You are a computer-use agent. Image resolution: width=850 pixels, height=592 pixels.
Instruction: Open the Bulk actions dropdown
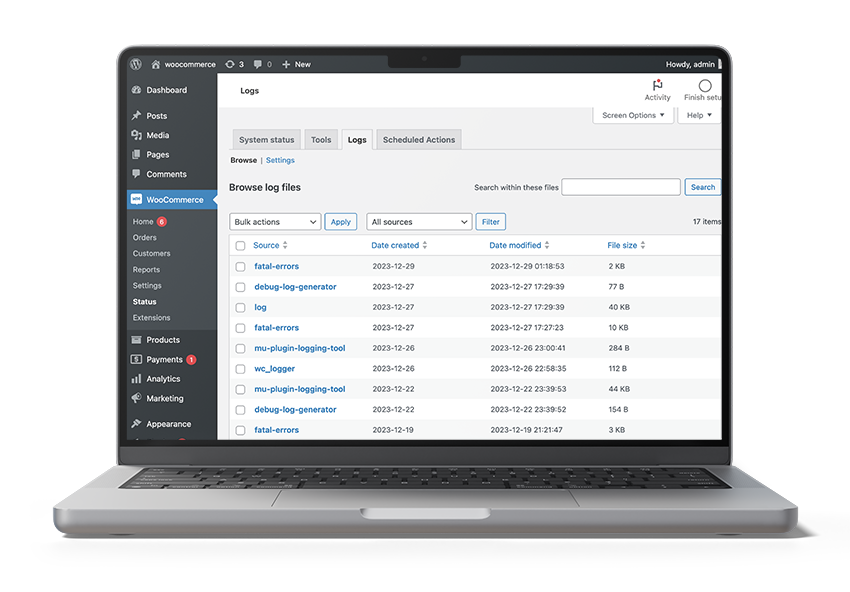tap(275, 221)
